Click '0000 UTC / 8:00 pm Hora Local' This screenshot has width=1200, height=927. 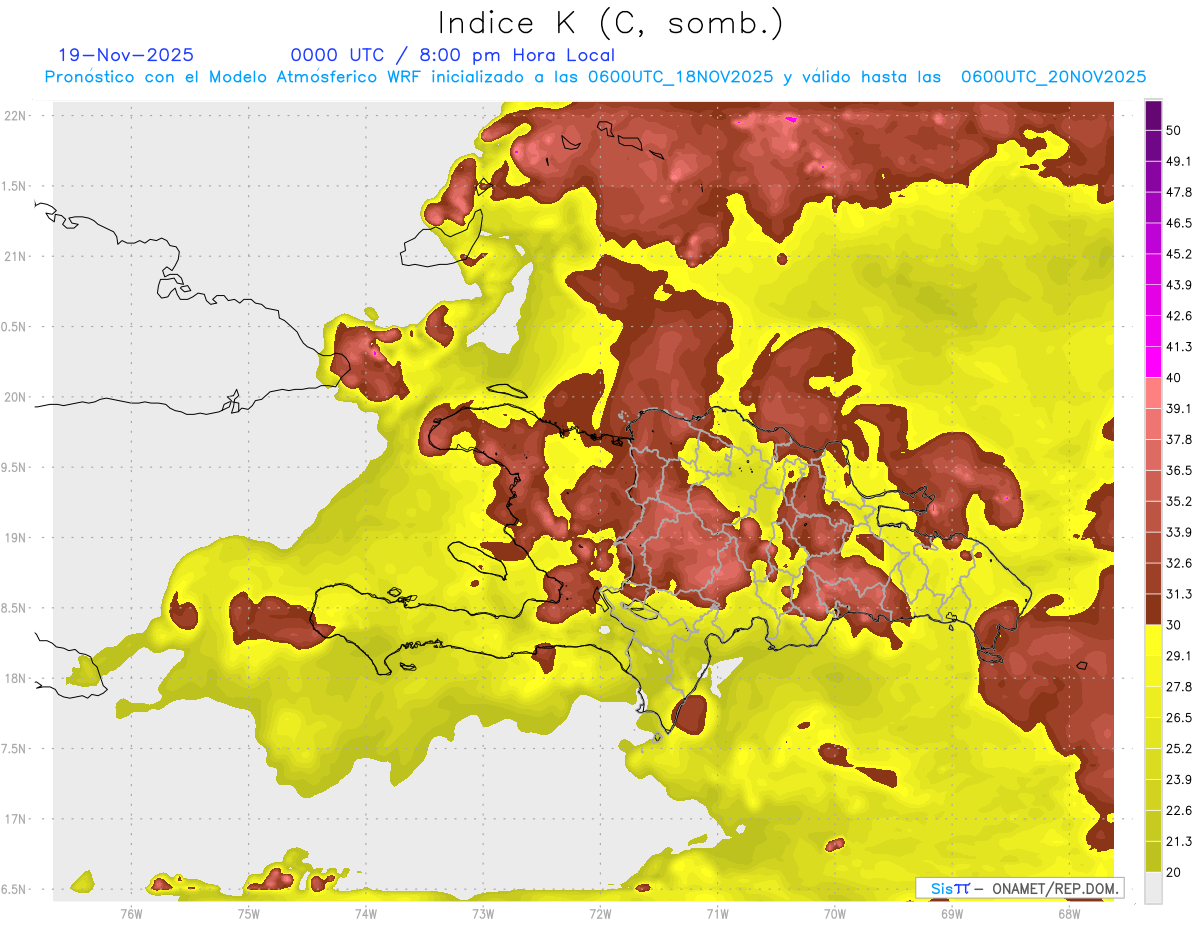(452, 55)
